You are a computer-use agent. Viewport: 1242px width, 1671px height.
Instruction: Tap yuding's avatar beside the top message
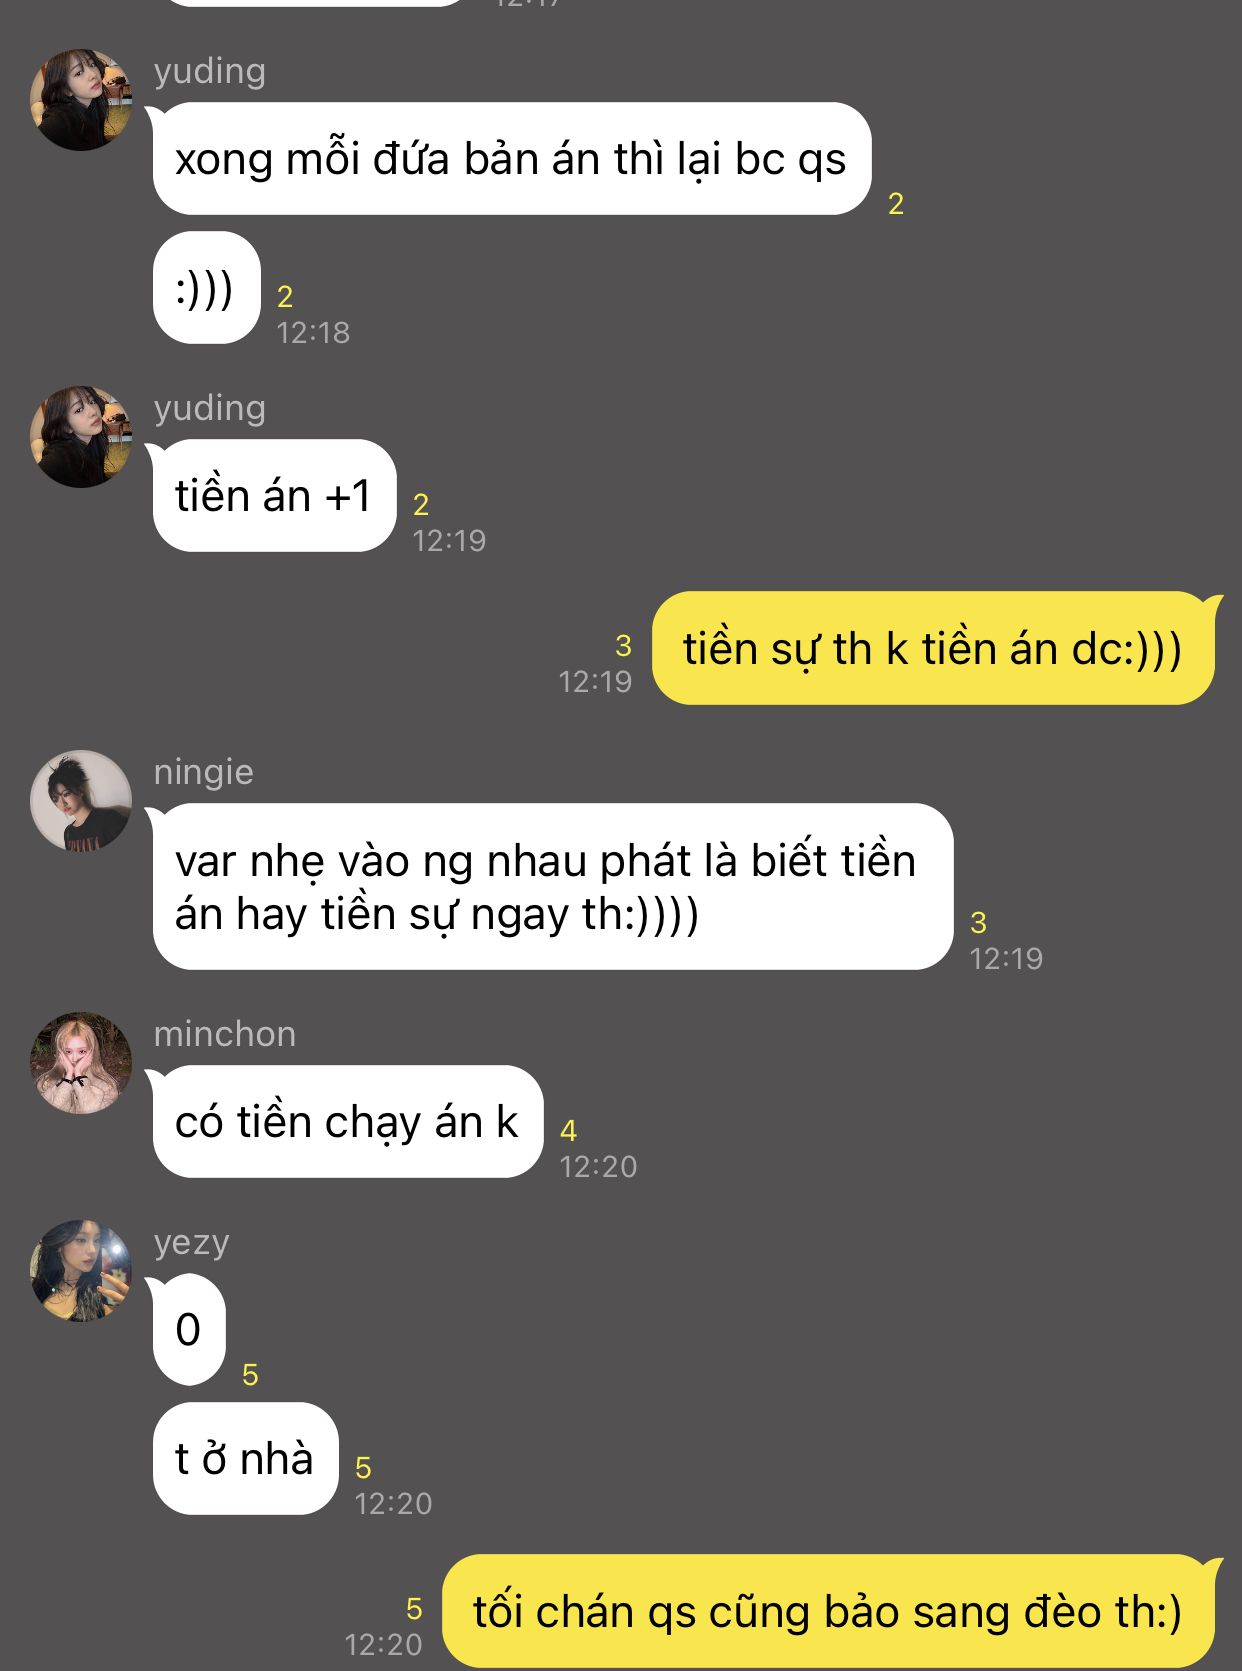pyautogui.click(x=81, y=100)
